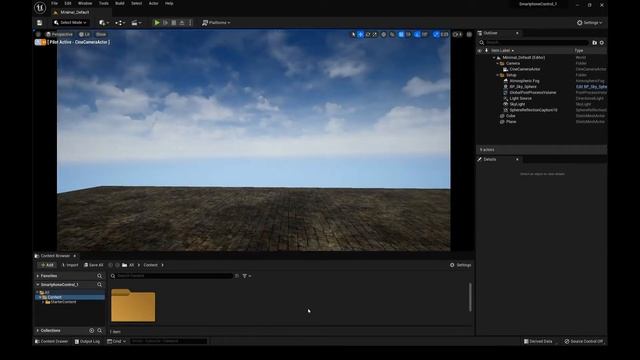This screenshot has width=640, height=360.
Task: Open the Blueprints toolbar dropdown
Action: pos(120,23)
